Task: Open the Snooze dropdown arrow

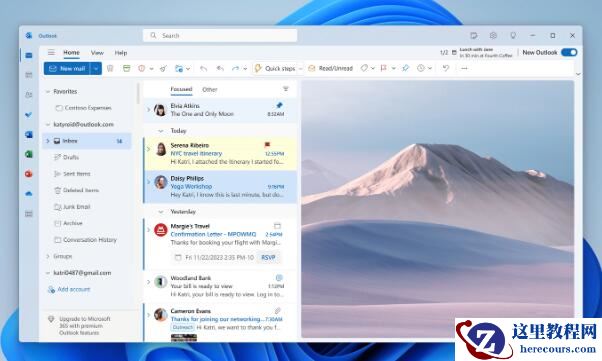Action: (430, 69)
